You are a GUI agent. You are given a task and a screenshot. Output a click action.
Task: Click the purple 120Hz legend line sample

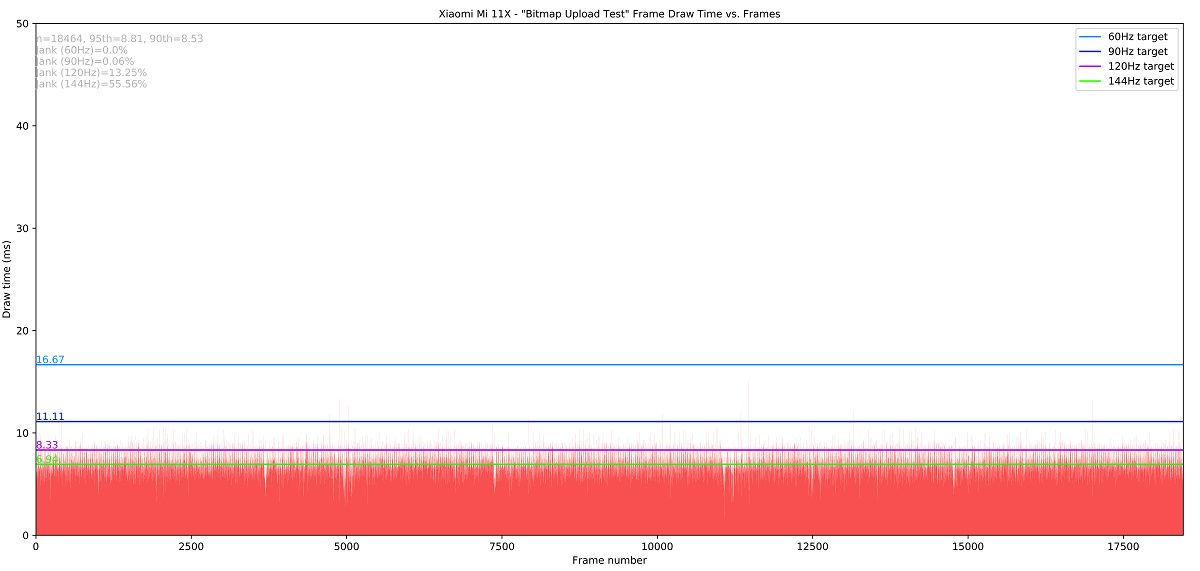tap(1090, 67)
